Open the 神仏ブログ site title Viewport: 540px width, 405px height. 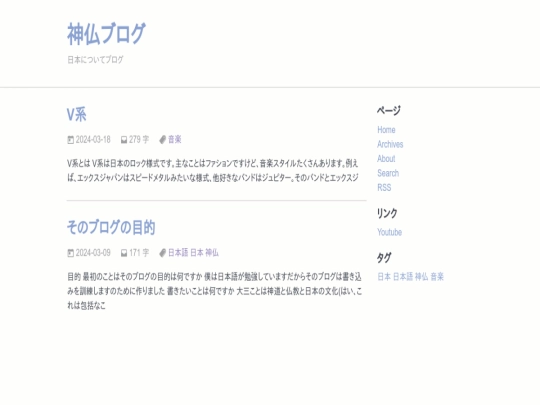pyautogui.click(x=106, y=34)
